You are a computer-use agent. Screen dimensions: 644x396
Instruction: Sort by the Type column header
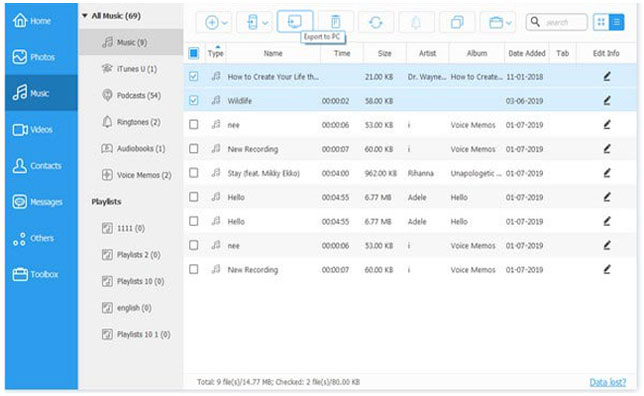(215, 53)
